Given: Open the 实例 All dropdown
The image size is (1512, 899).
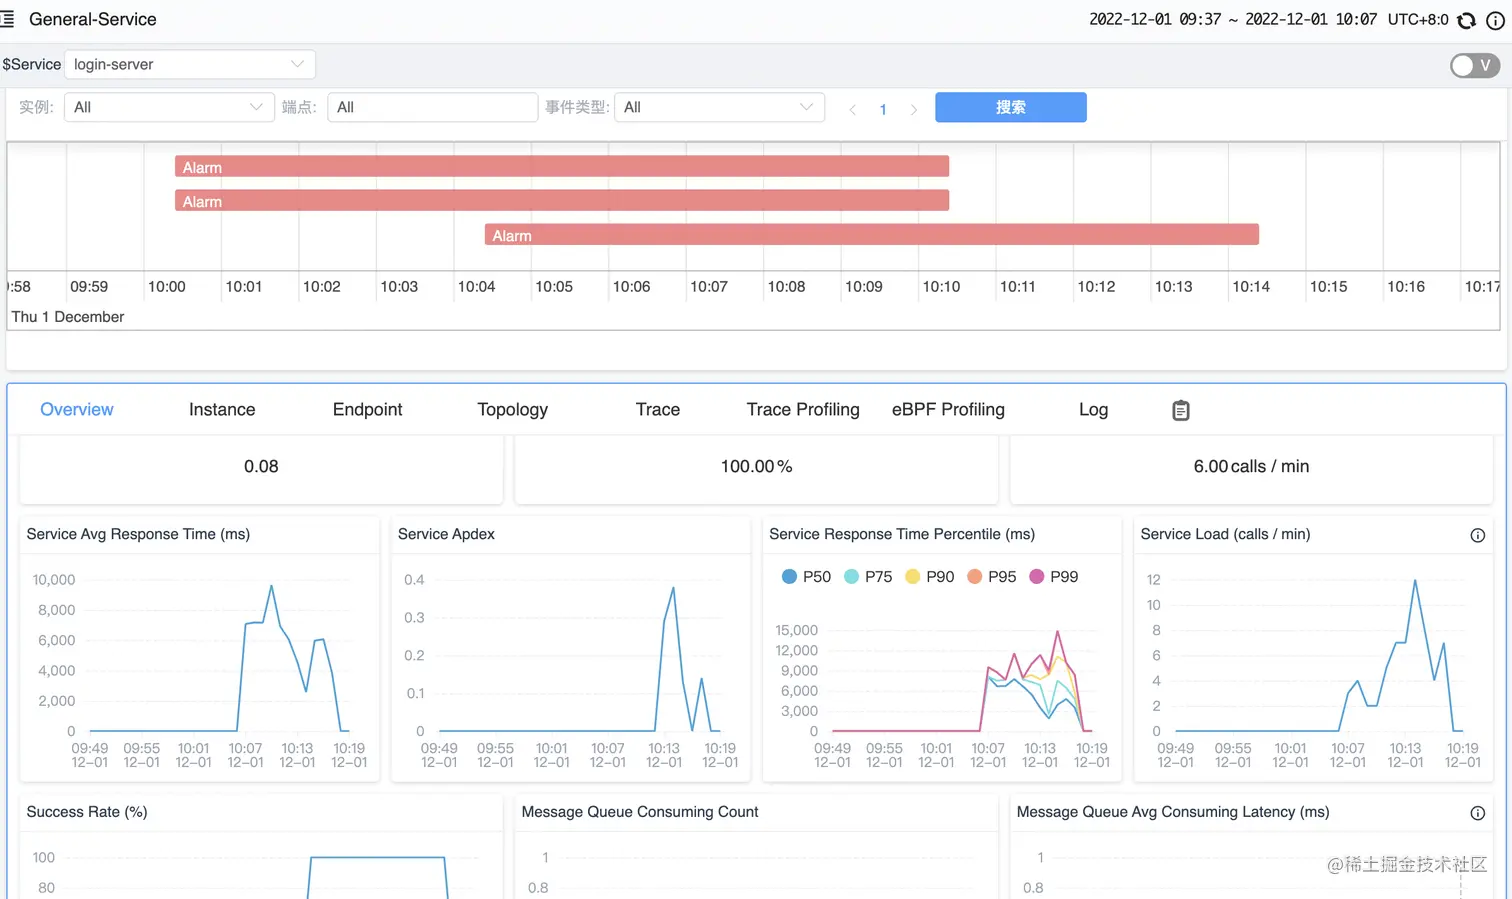Looking at the screenshot, I should click(169, 107).
